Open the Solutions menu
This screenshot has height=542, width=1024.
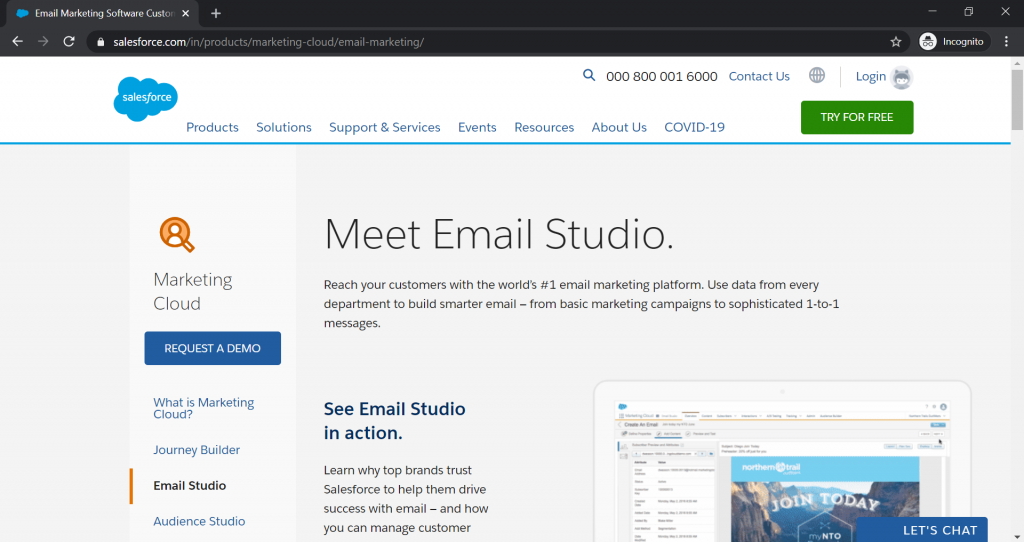tap(283, 127)
